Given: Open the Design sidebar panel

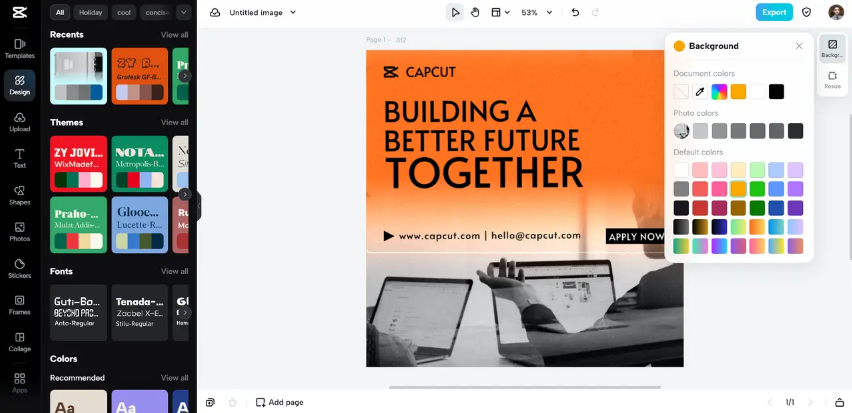Looking at the screenshot, I should [20, 85].
